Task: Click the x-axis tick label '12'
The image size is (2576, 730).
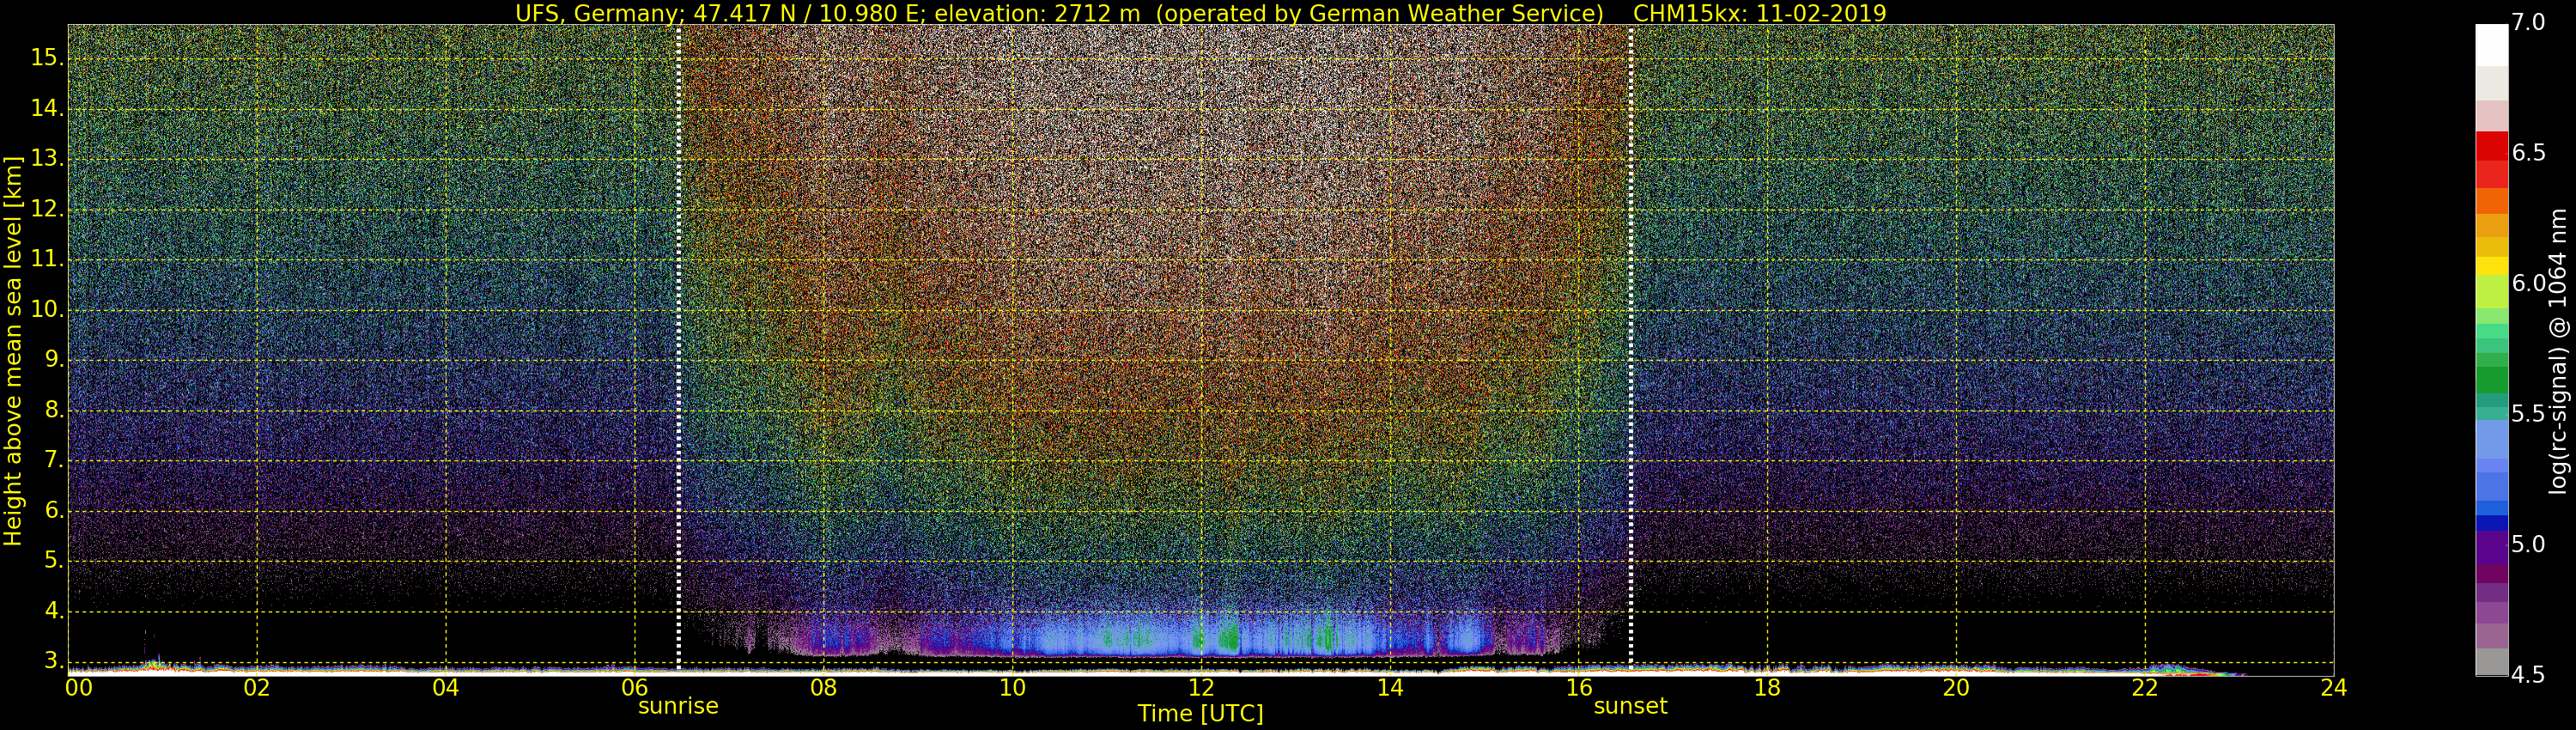Action: point(1201,688)
